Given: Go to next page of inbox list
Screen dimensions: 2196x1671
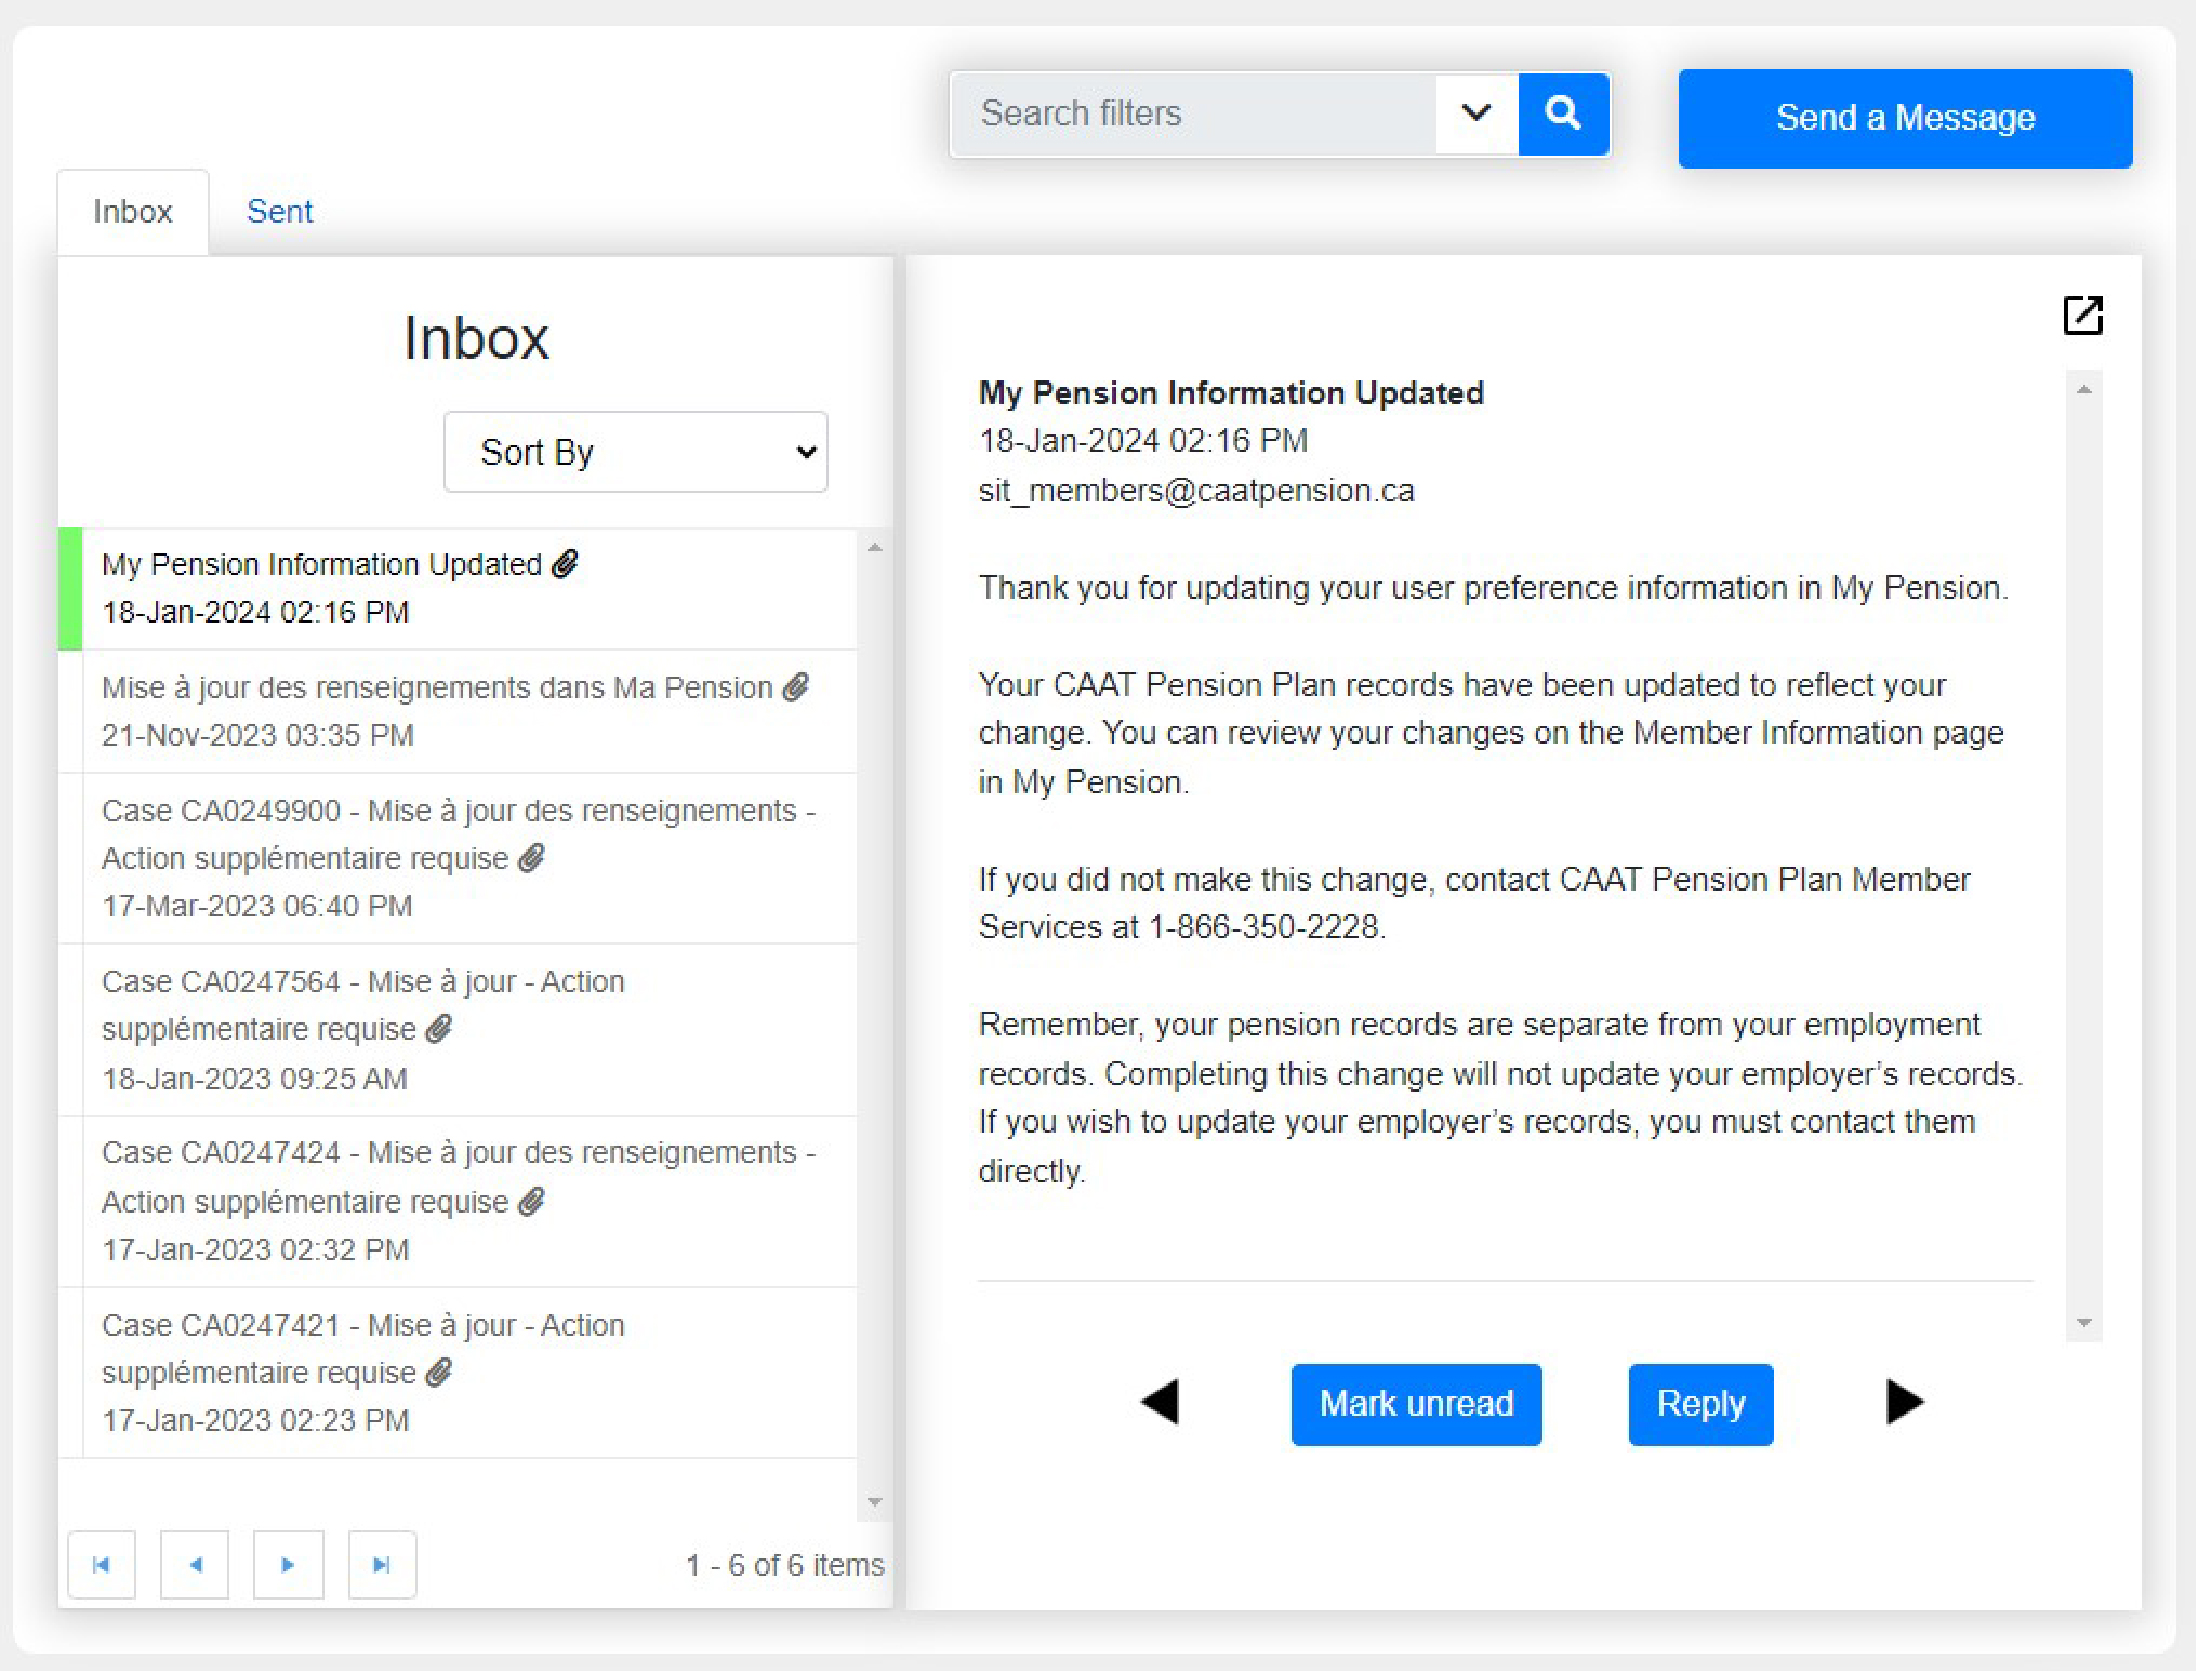Looking at the screenshot, I should click(288, 1565).
